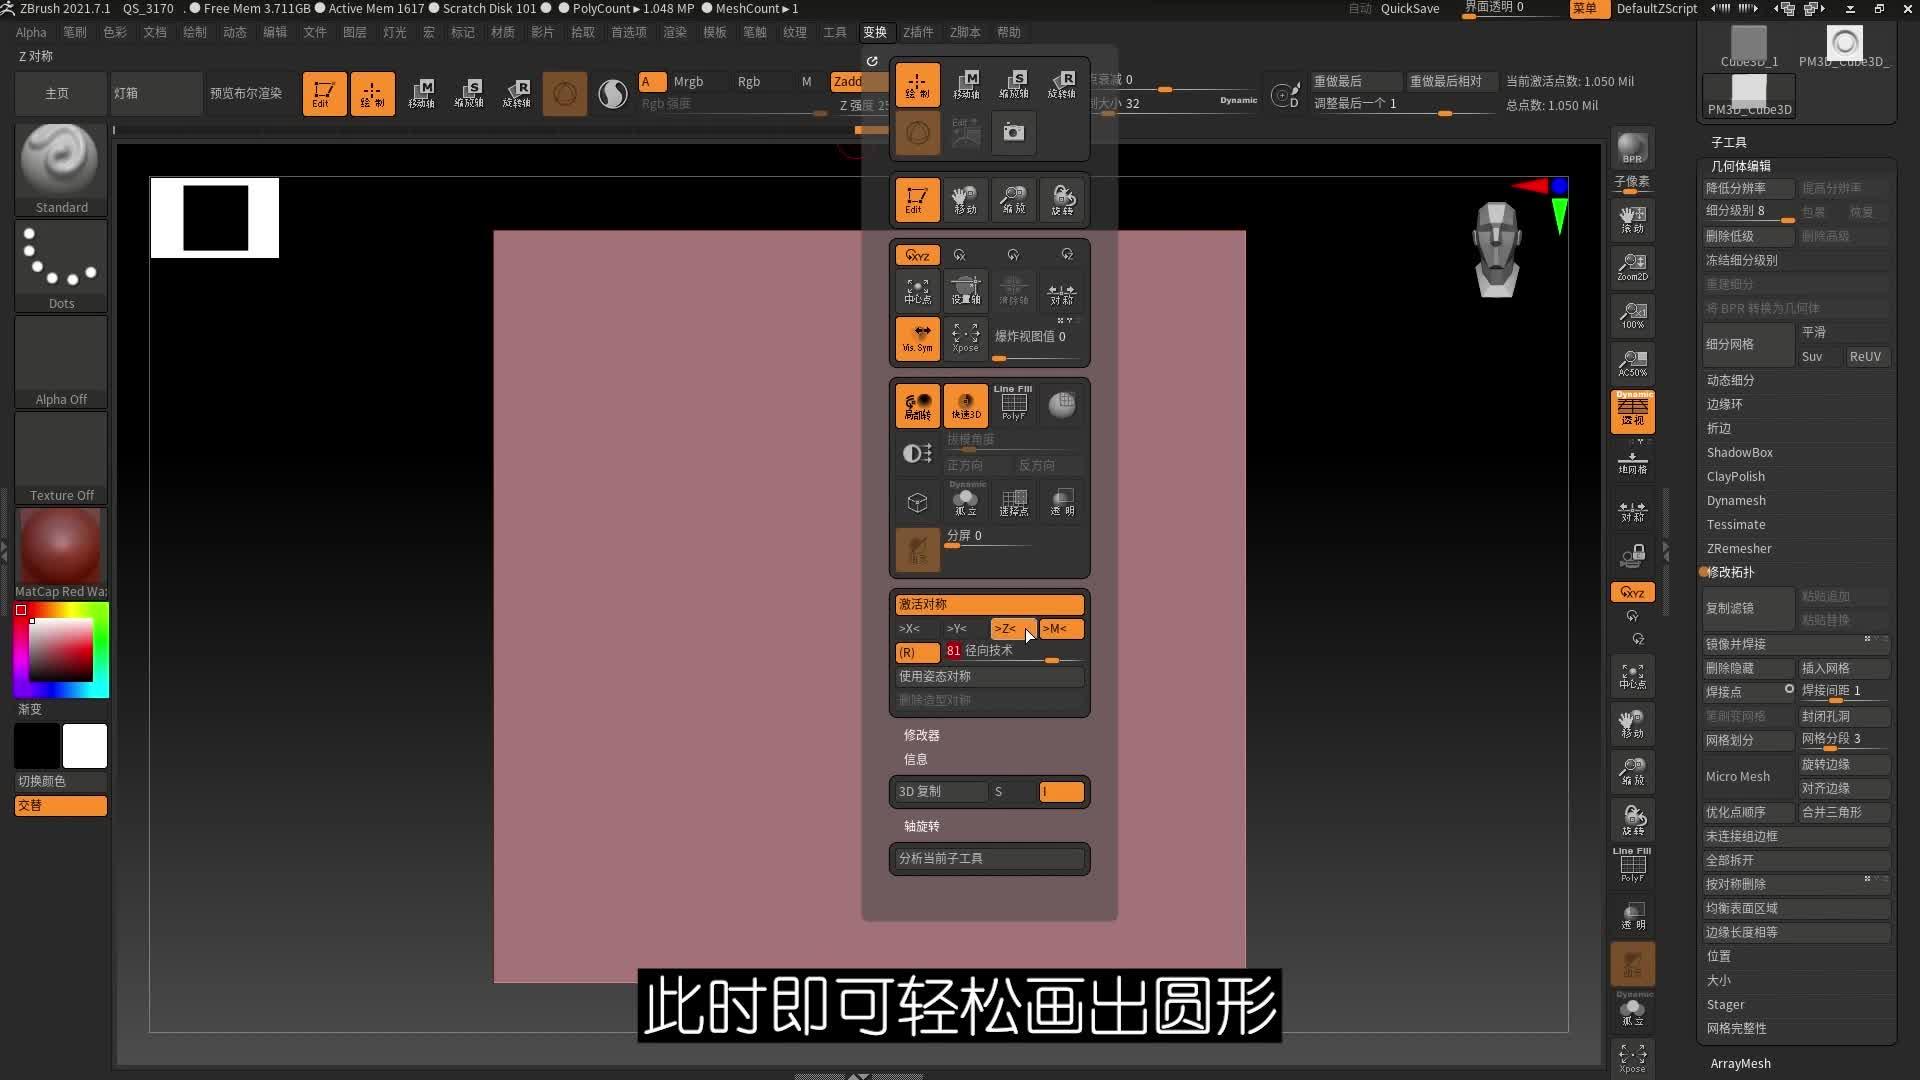The width and height of the screenshot is (1920, 1080).
Task: Open the Z插件 menu
Action: click(917, 32)
